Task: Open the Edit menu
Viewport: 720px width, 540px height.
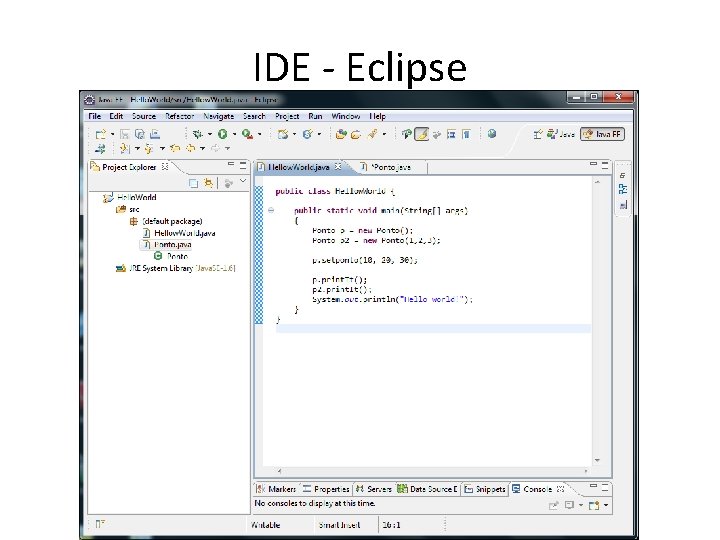Action: coord(116,116)
